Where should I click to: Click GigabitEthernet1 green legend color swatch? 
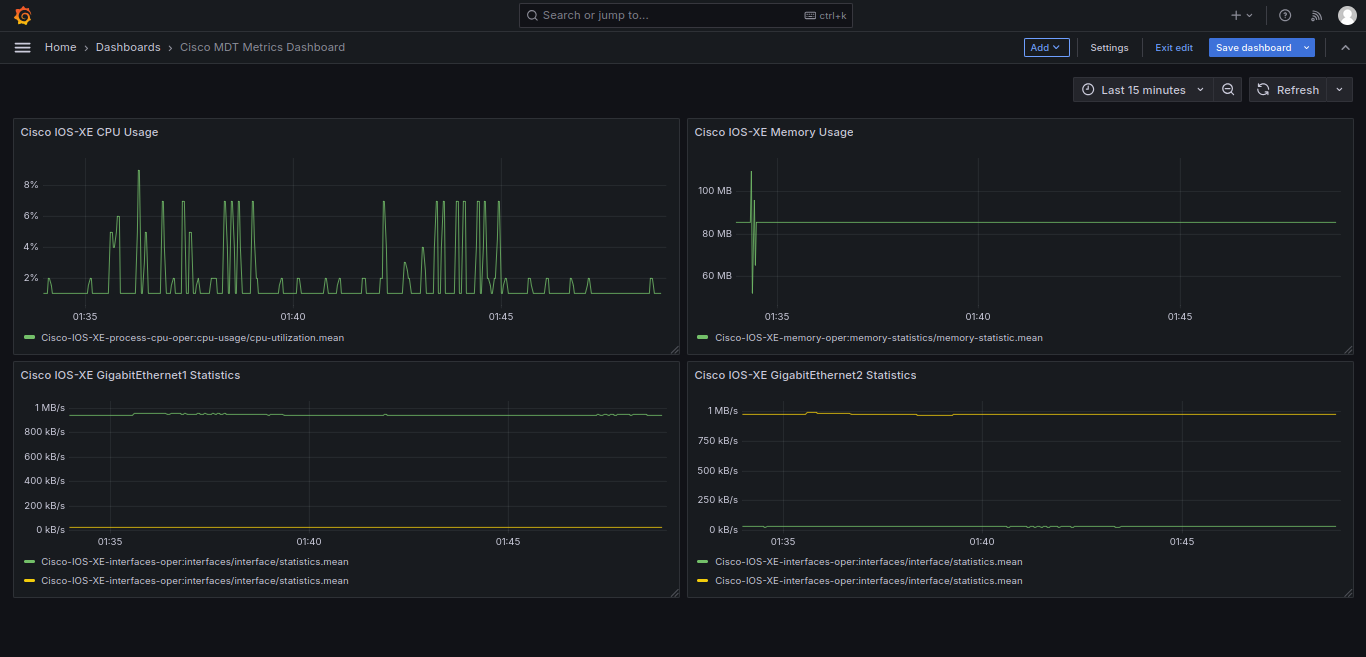coord(29,562)
